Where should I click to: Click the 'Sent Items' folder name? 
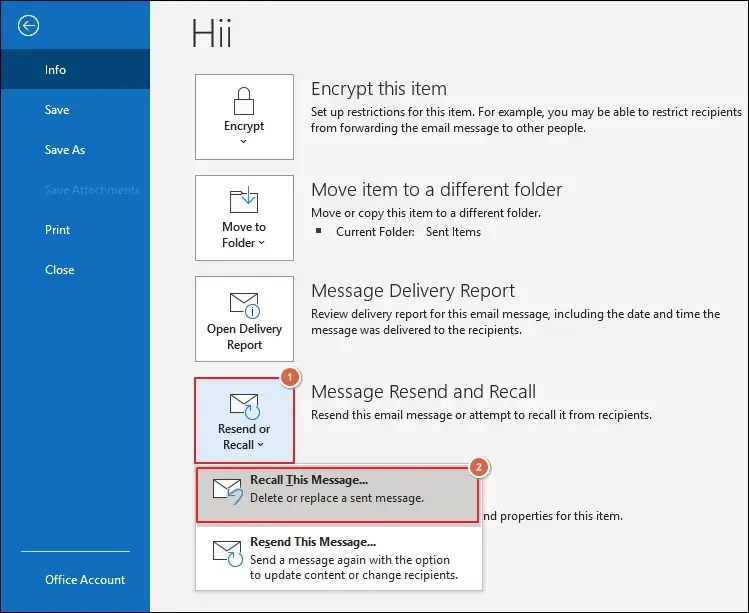[453, 232]
